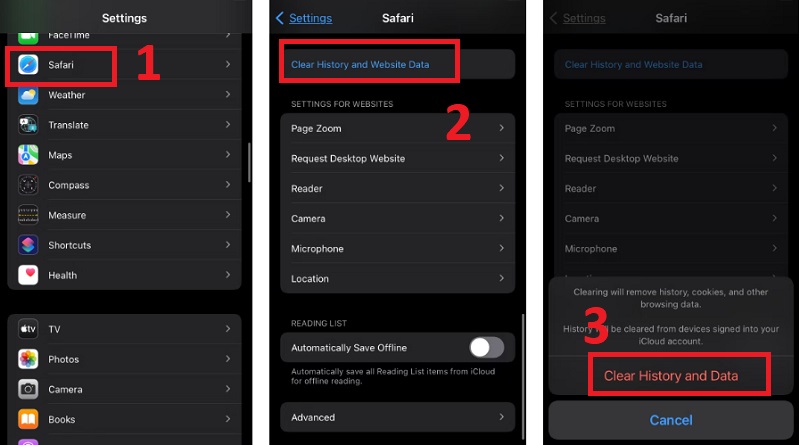Image resolution: width=800 pixels, height=445 pixels.
Task: Open Microphone settings in middle panel
Action: (x=317, y=249)
